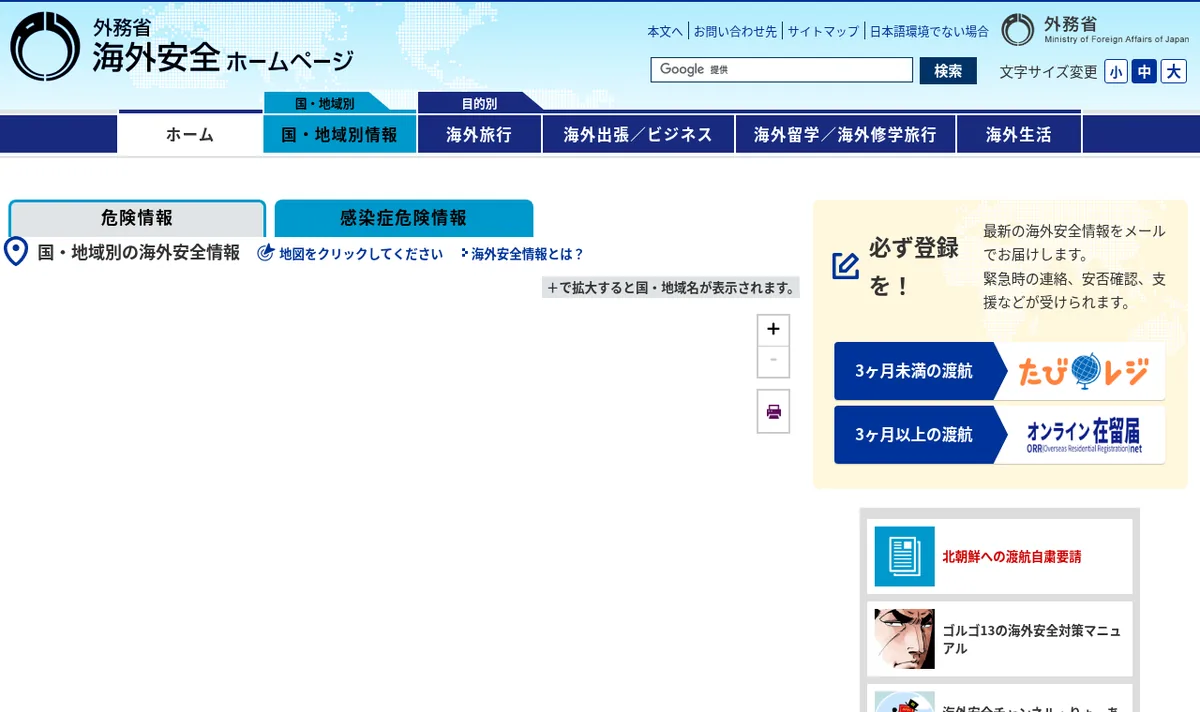Open 国・地域別情報 in main navigation

click(340, 134)
